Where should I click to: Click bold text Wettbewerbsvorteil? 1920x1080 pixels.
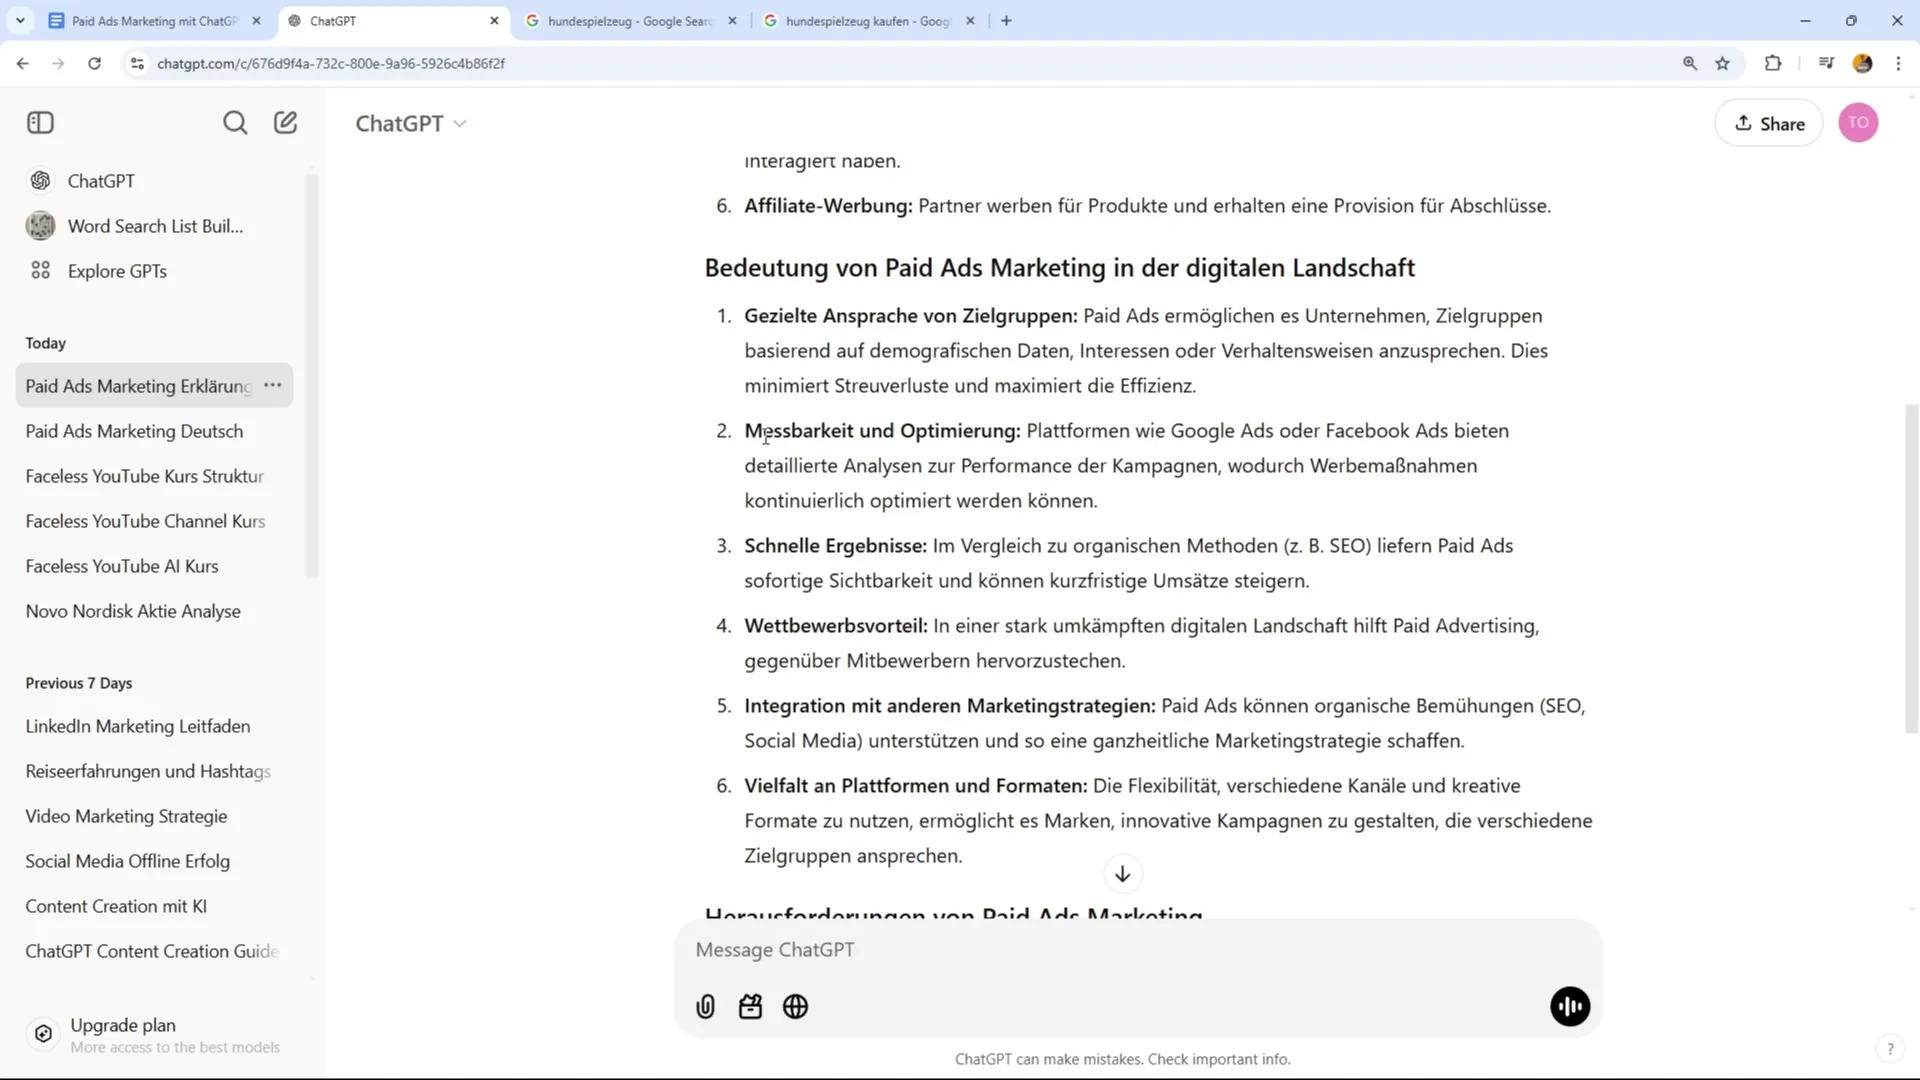point(836,626)
